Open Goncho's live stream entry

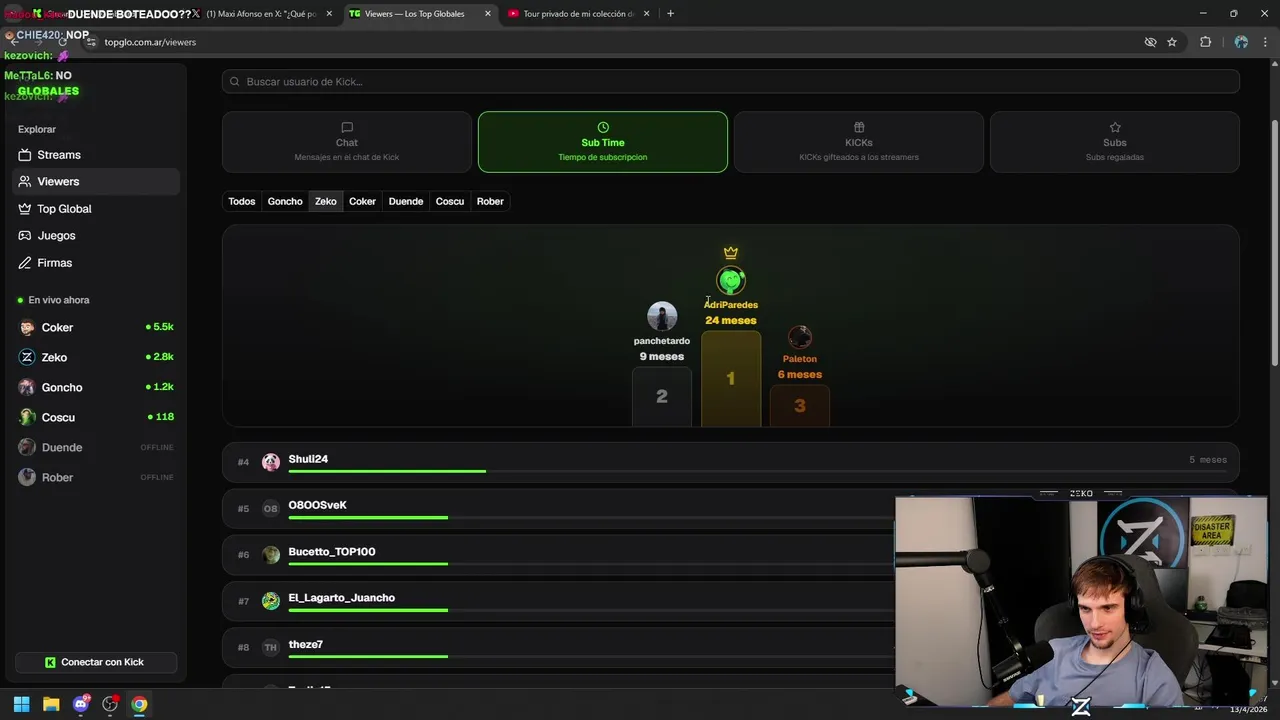[96, 387]
